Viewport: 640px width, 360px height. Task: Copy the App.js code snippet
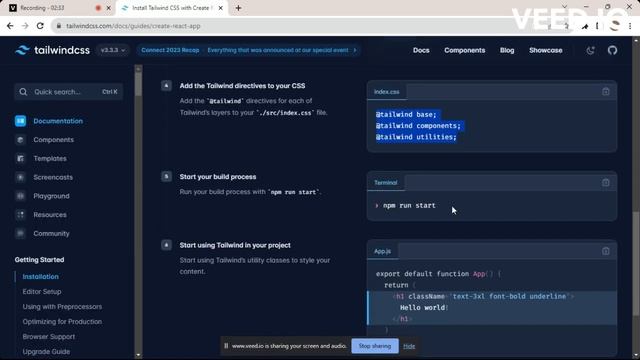tap(606, 251)
